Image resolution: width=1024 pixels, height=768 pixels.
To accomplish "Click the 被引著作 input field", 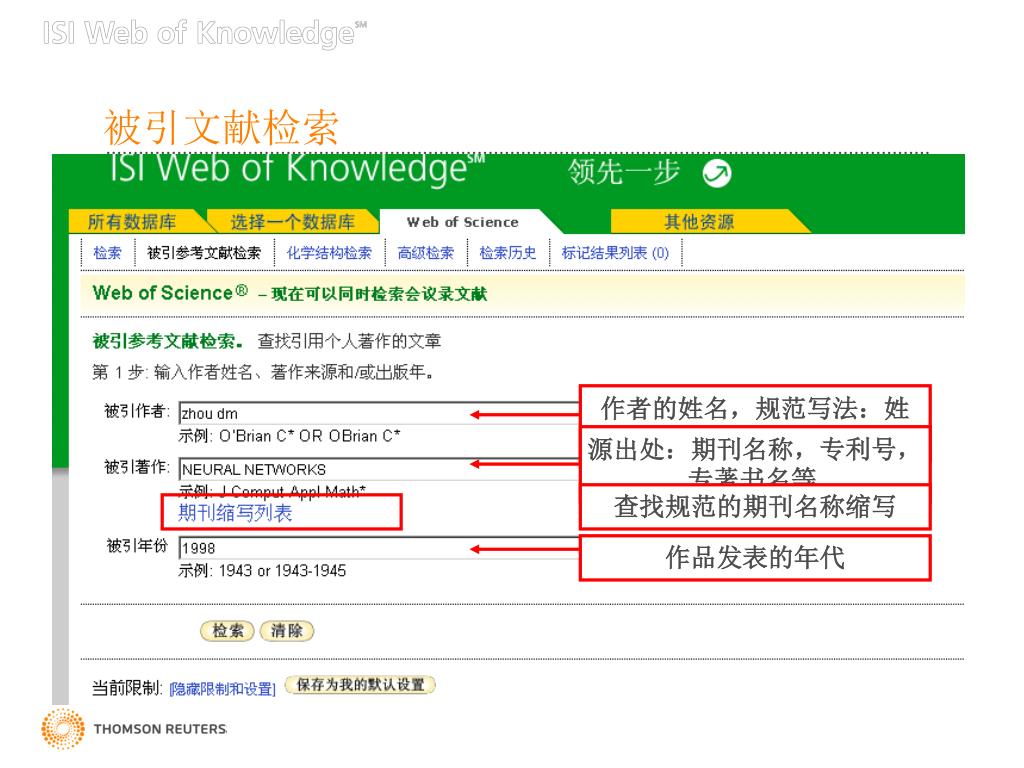I will point(379,470).
